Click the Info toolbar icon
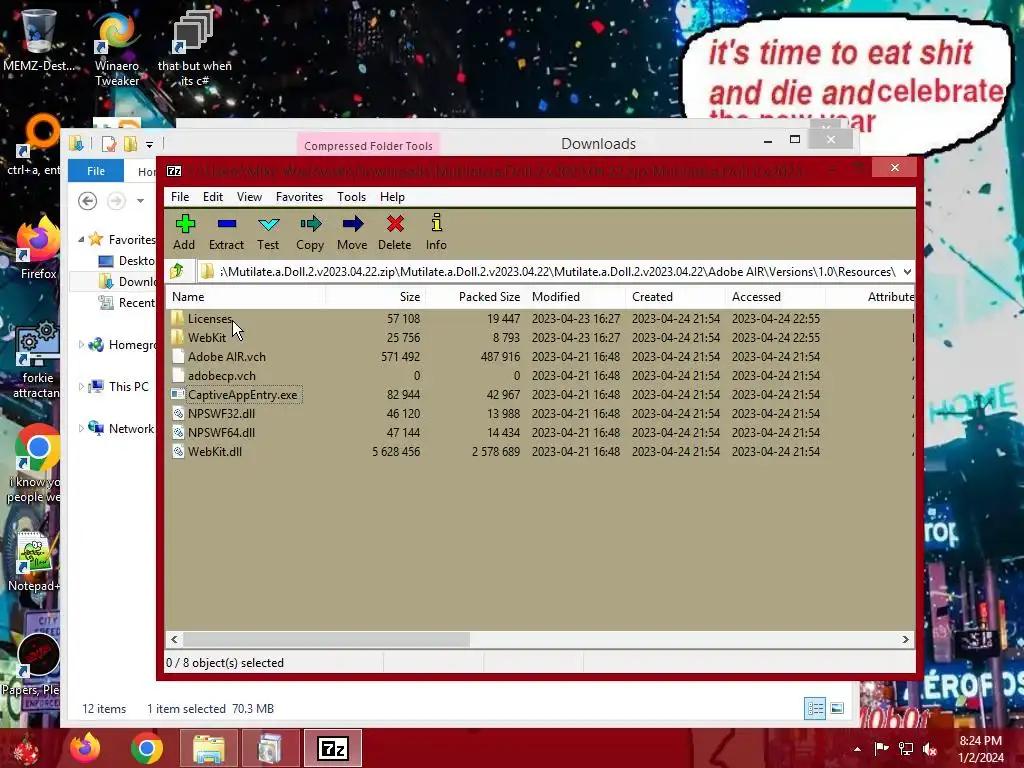The width and height of the screenshot is (1024, 768). [x=436, y=223]
